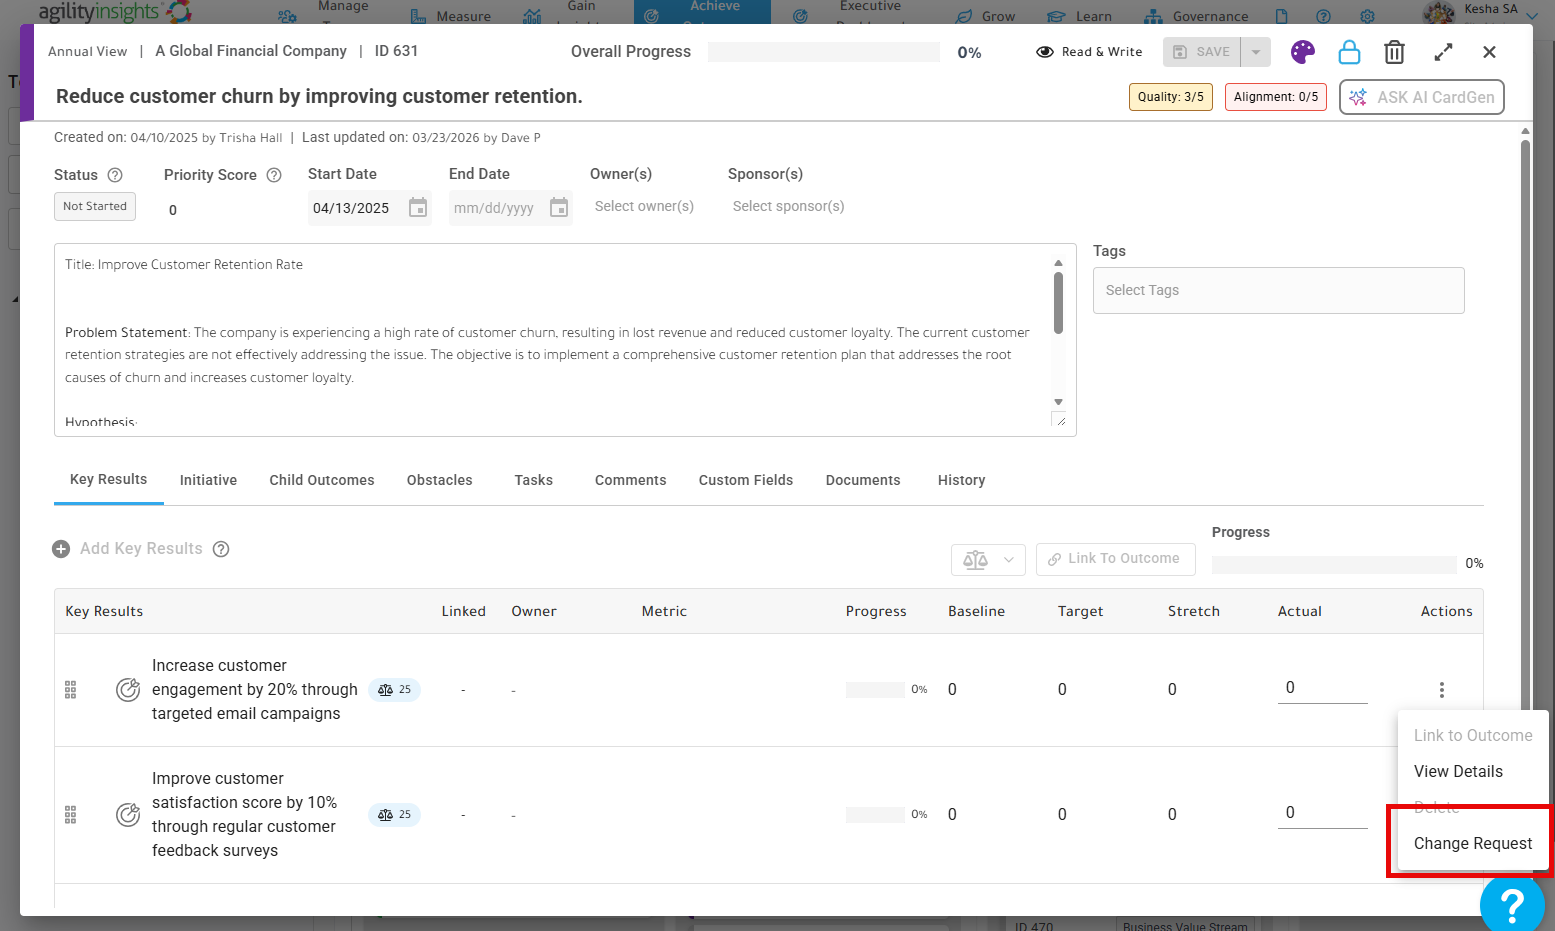Screen dimensions: 1555x931
Task: Open the End Date calendar picker icon
Action: pyautogui.click(x=559, y=208)
